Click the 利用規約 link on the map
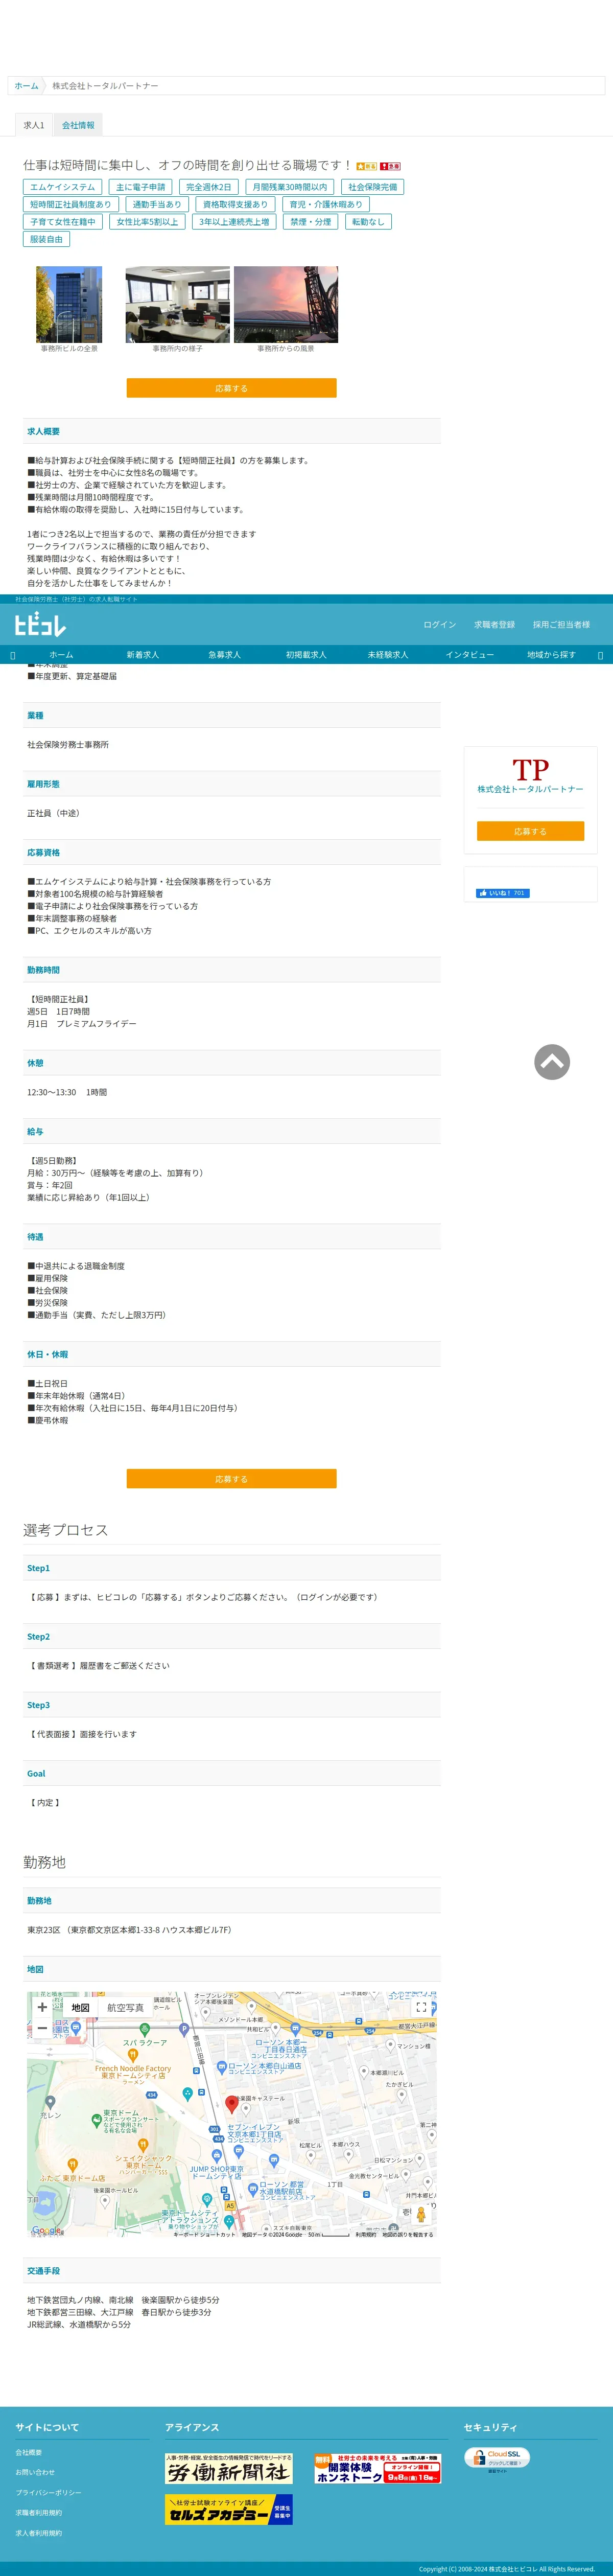This screenshot has height=2576, width=613. coord(366,2234)
